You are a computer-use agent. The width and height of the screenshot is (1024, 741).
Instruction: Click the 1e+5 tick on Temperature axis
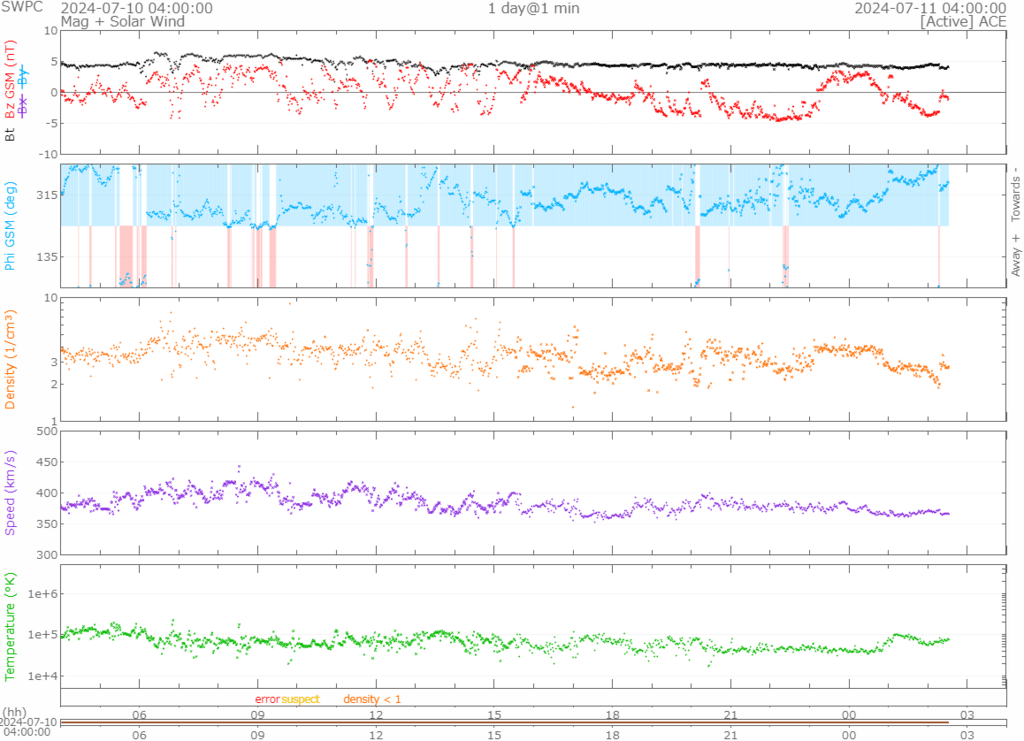43,635
